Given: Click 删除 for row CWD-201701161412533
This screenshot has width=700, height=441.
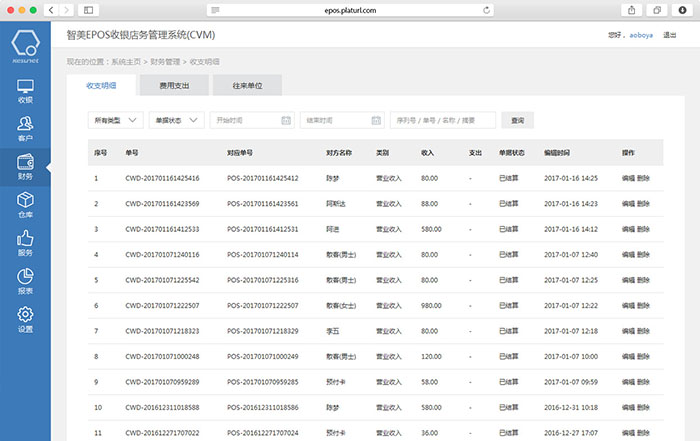Looking at the screenshot, I should [643, 229].
